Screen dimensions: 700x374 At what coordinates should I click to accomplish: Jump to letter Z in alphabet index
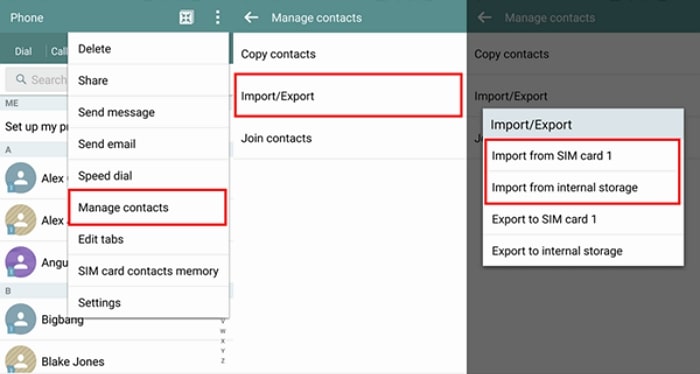pyautogui.click(x=223, y=361)
